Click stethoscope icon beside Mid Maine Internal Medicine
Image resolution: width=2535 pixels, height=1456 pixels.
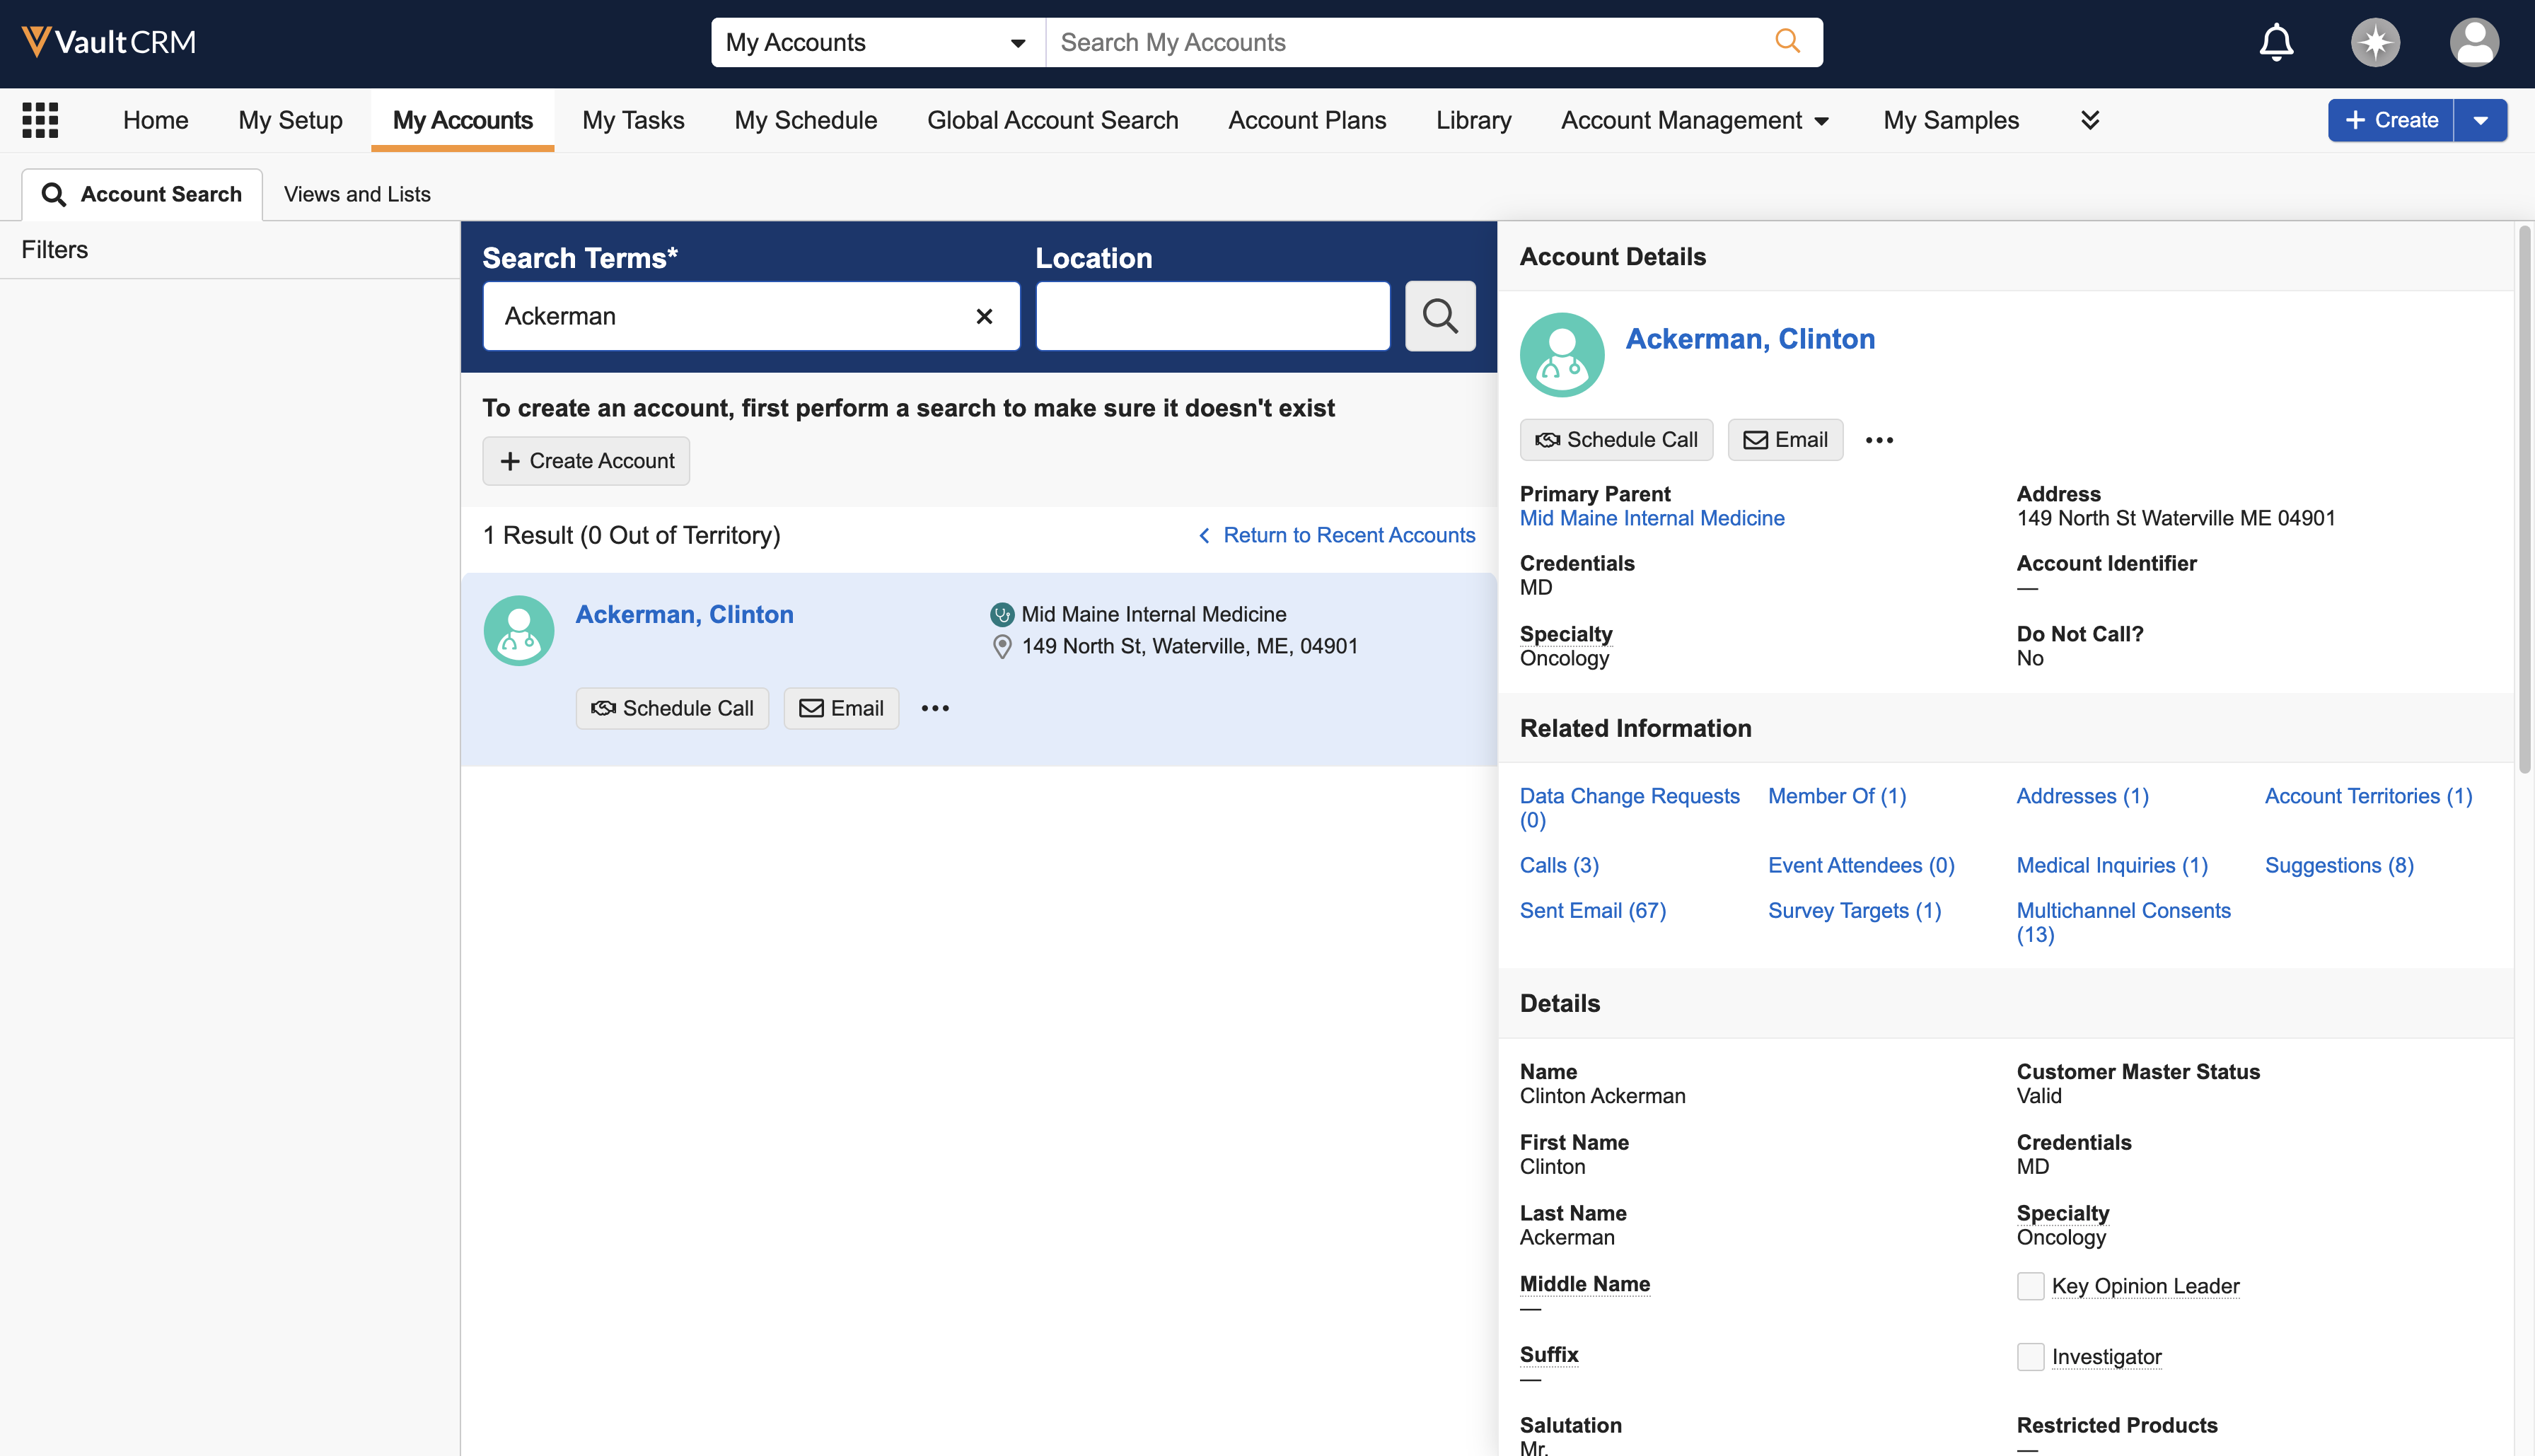pyautogui.click(x=1002, y=614)
